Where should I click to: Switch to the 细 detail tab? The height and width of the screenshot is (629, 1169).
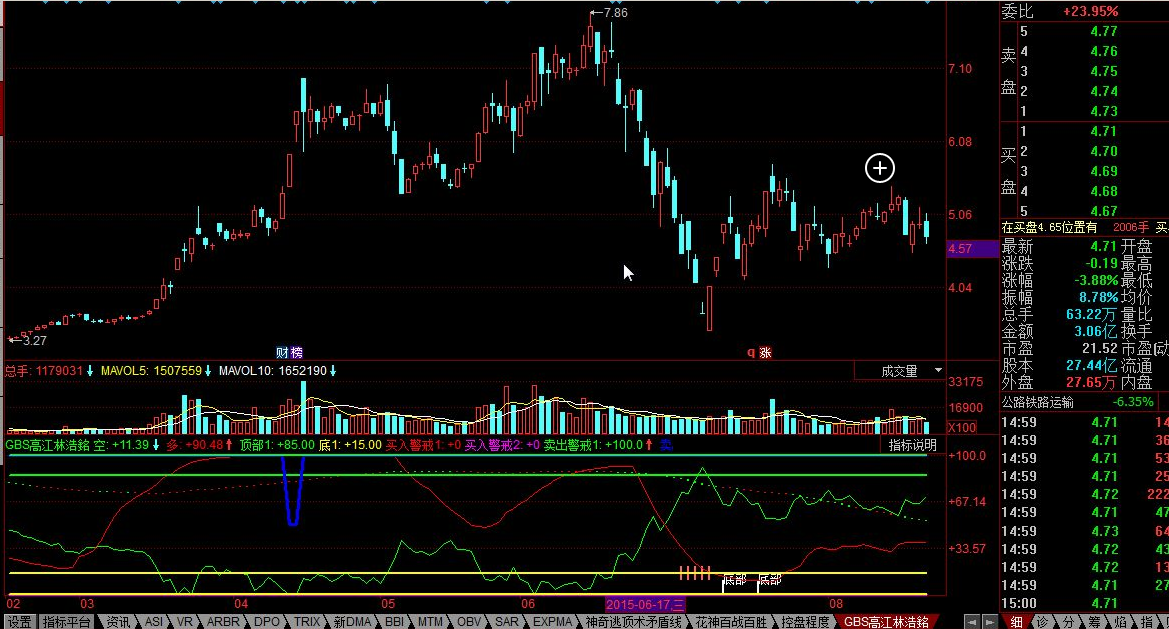coord(1015,622)
